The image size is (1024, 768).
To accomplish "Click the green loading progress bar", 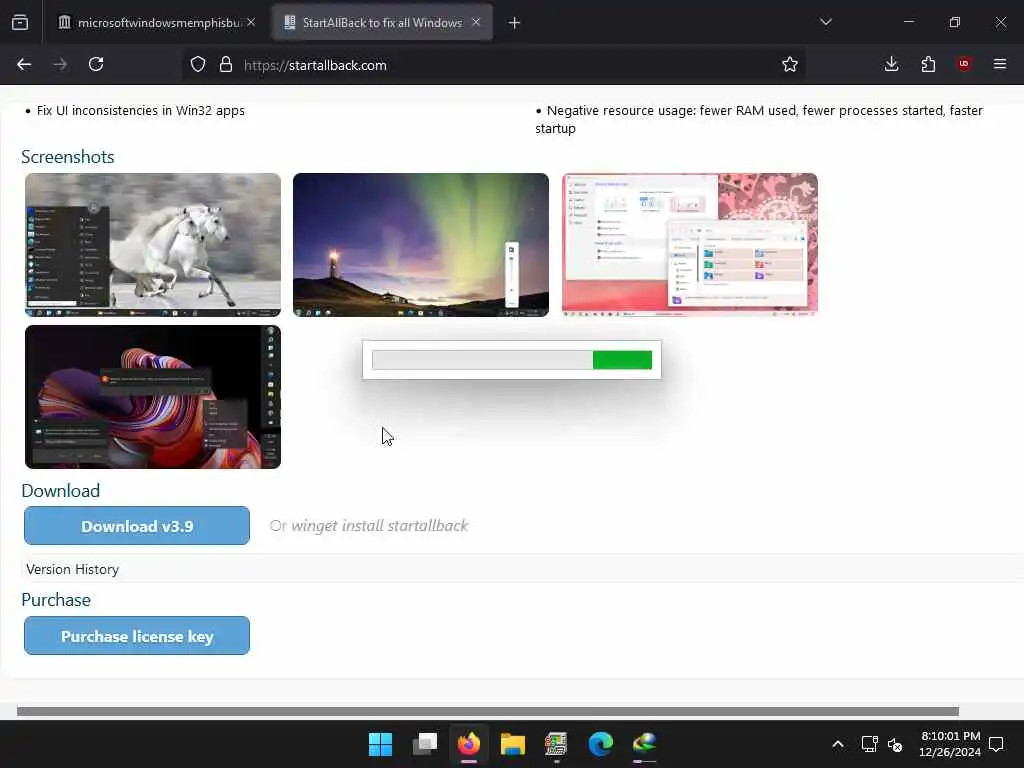I will tap(512, 360).
